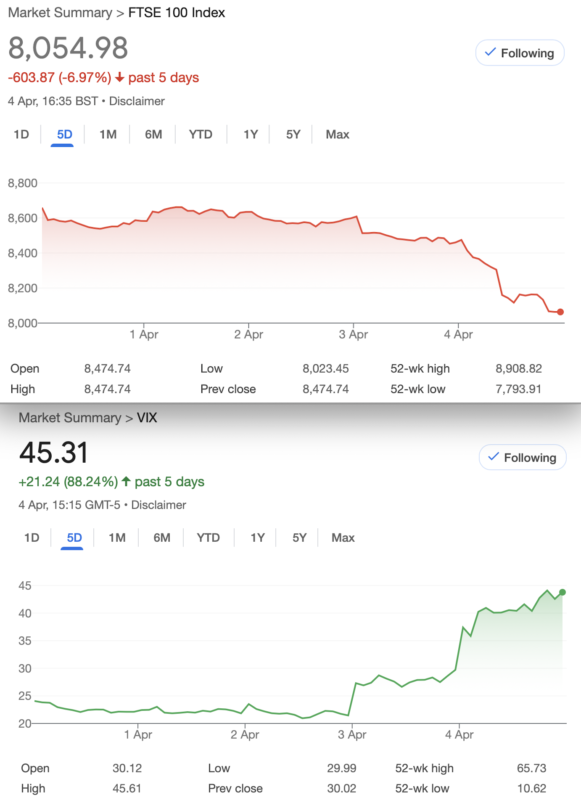Select the 5D tab on VIX chart

coord(74,537)
